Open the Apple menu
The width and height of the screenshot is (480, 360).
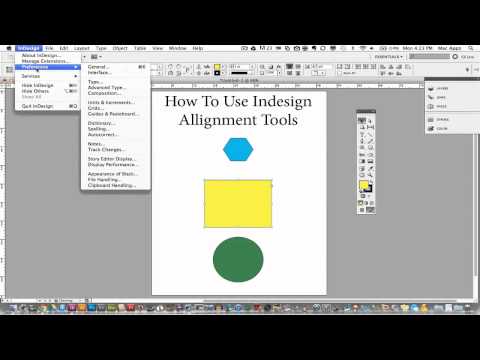[x=9, y=48]
